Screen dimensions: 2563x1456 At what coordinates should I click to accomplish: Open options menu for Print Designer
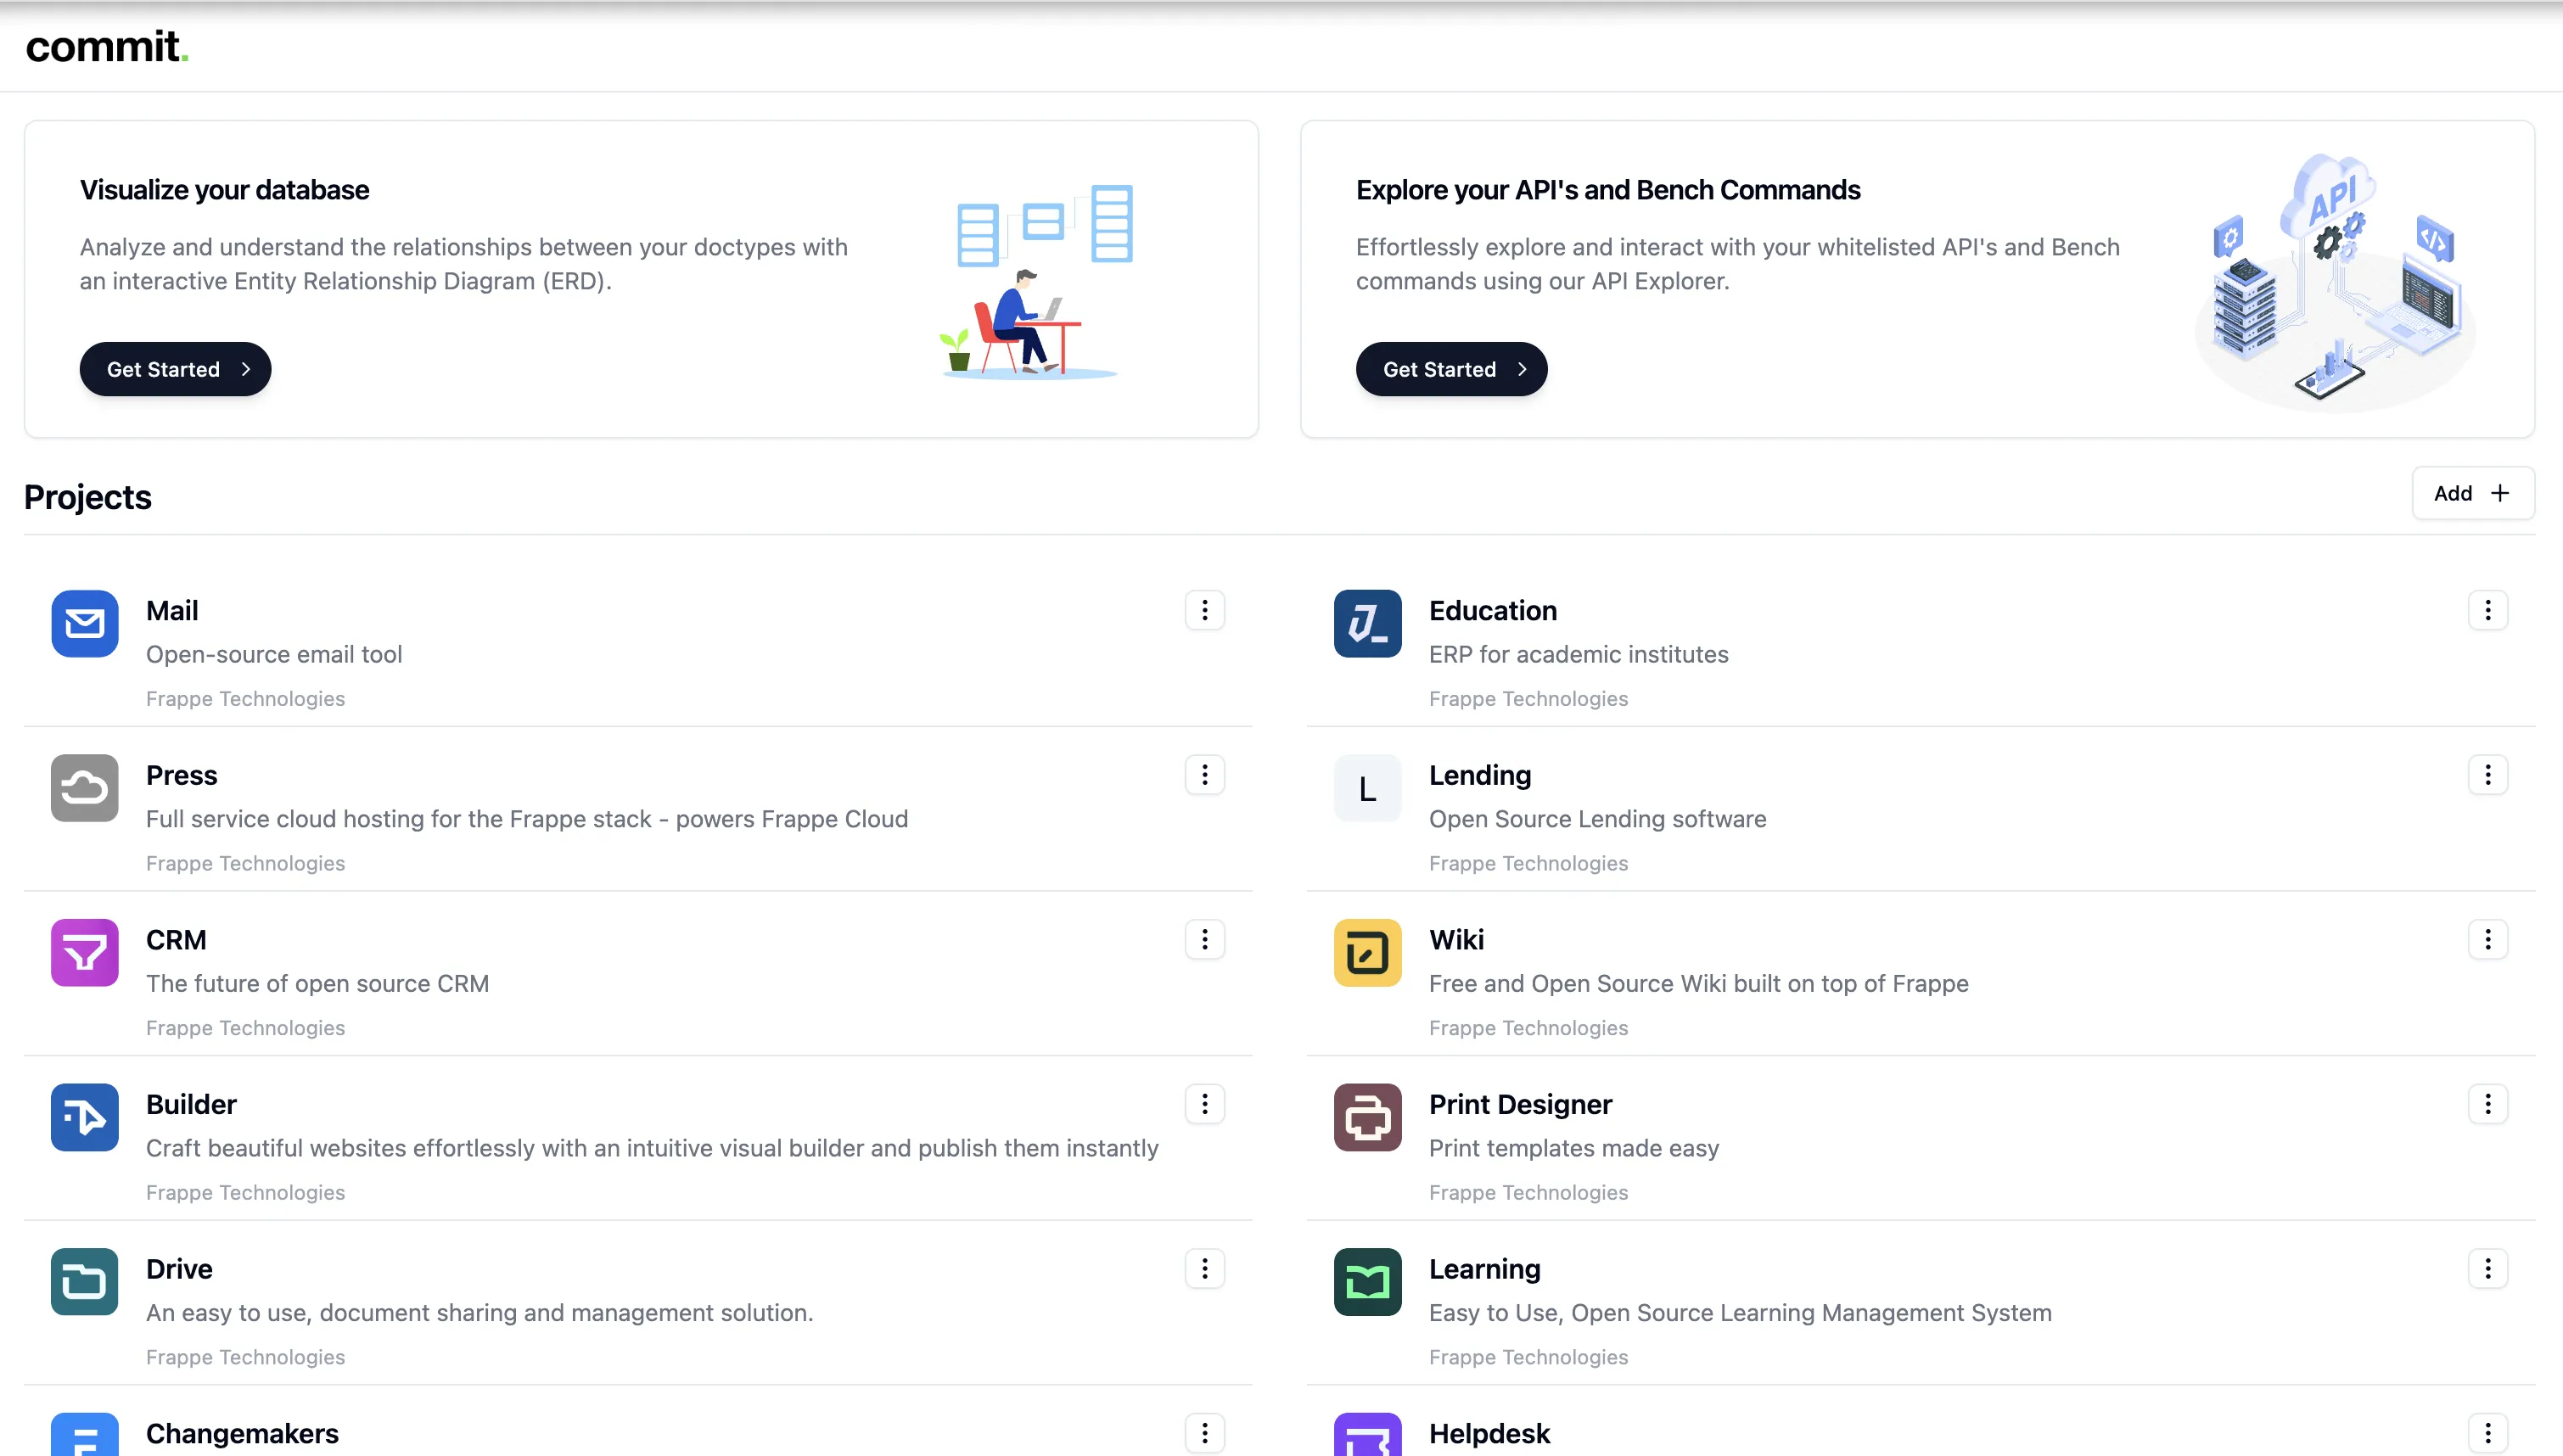click(2487, 1104)
